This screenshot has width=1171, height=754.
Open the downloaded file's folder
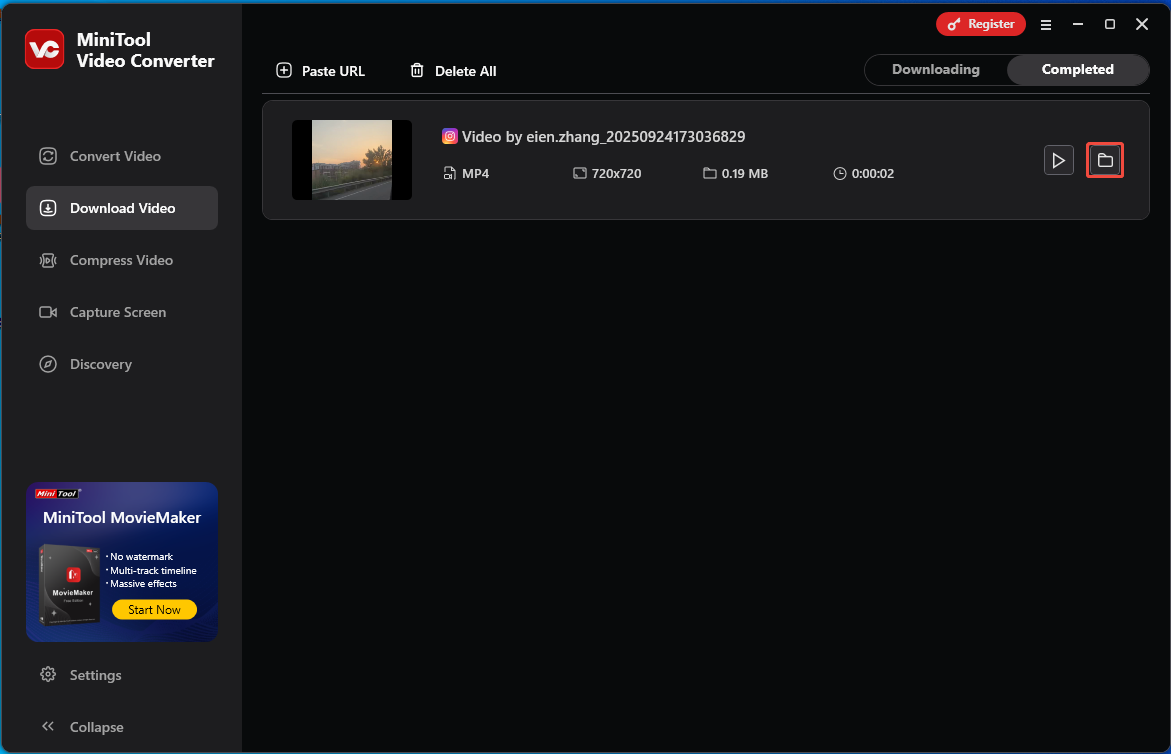pyautogui.click(x=1105, y=160)
